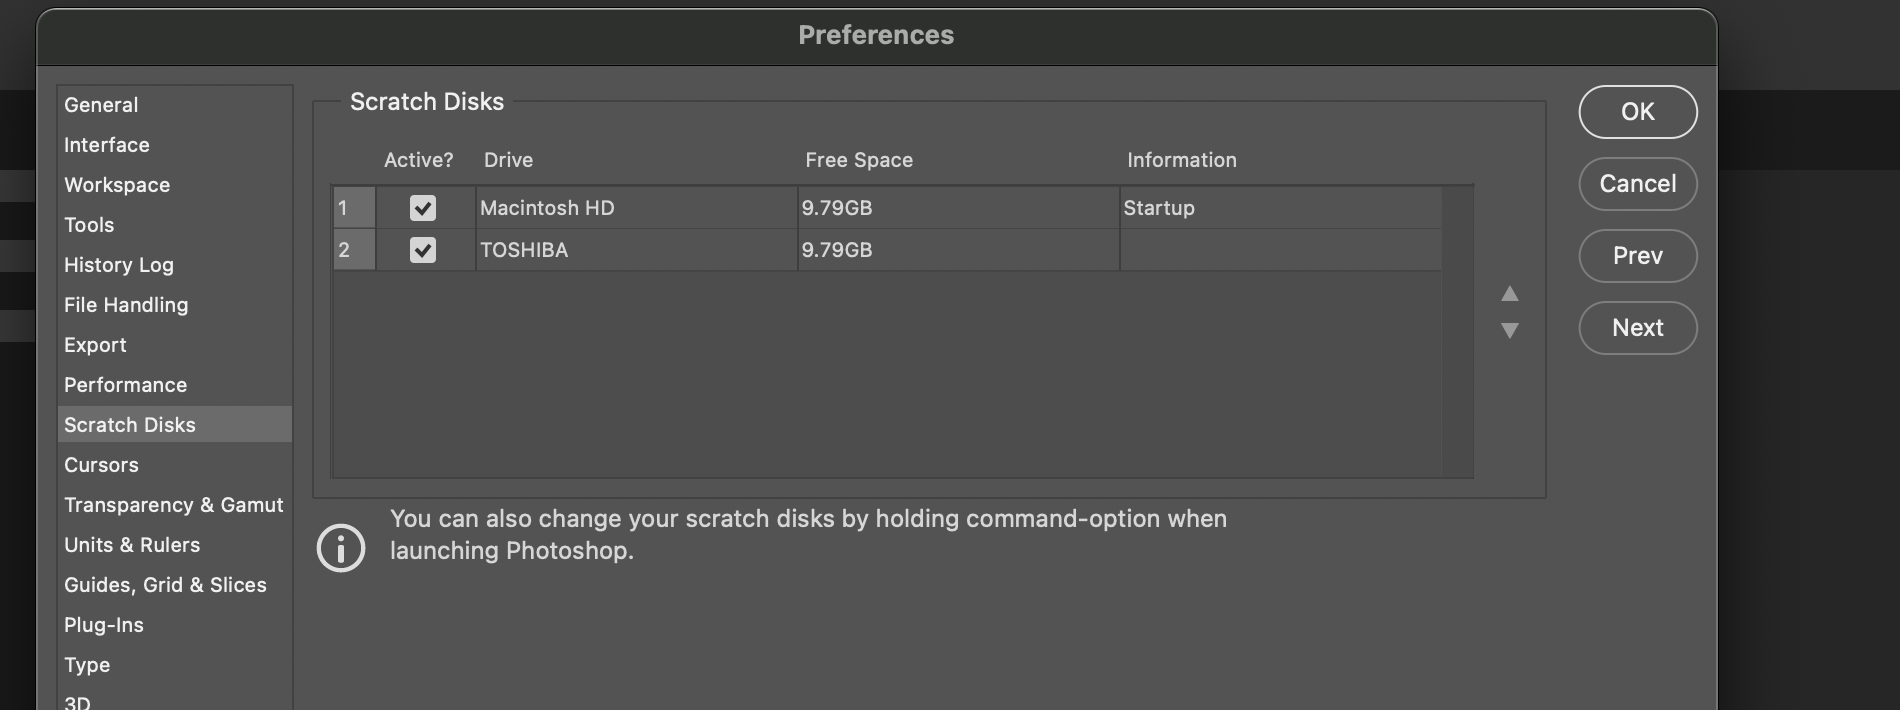Viewport: 1900px width, 710px height.
Task: Open the Guides, Grid & Slices settings
Action: 165,584
